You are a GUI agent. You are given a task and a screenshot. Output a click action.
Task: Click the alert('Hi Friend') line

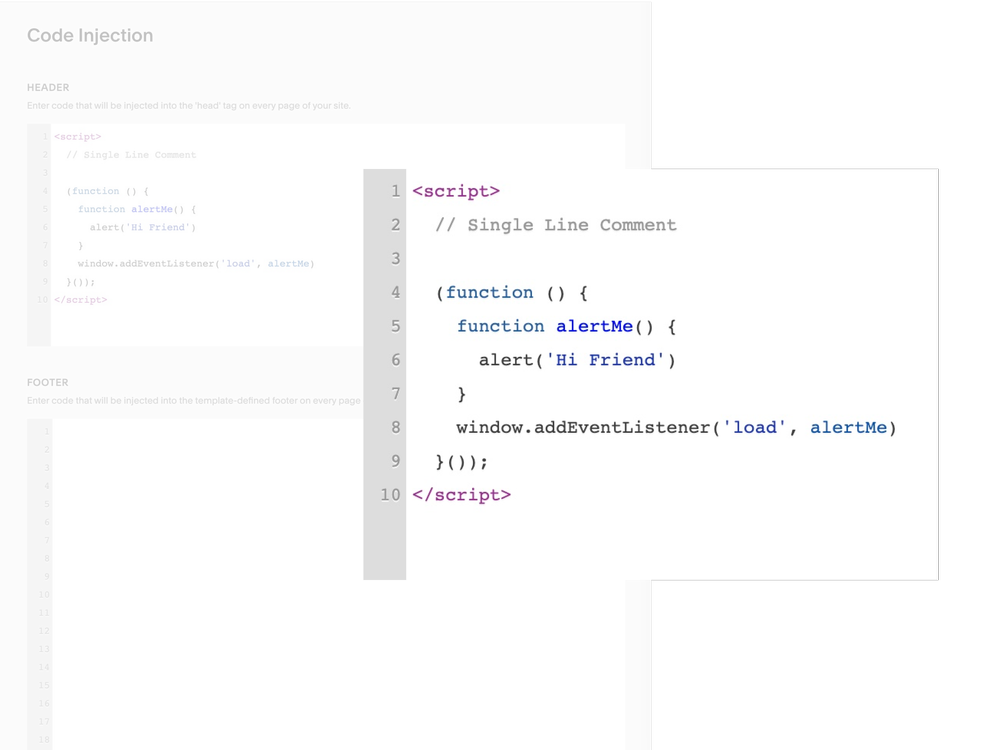(x=577, y=360)
